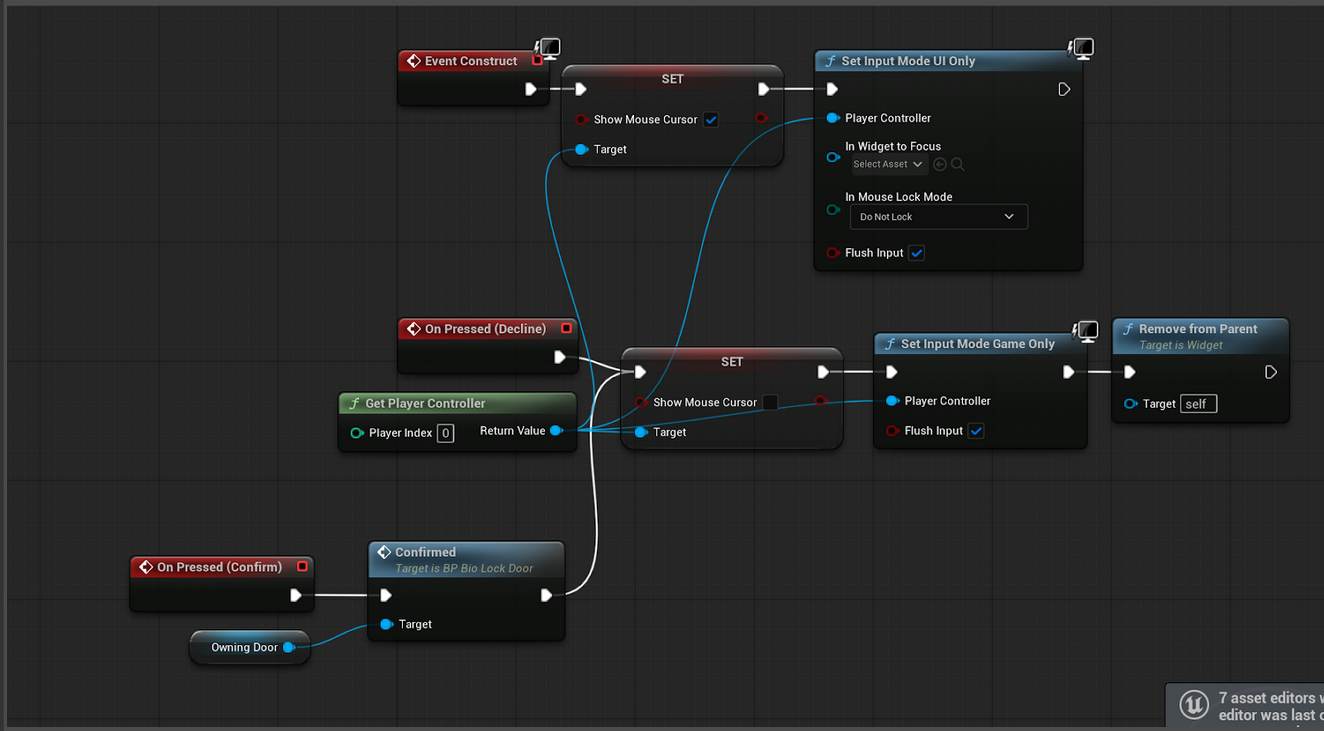
Task: Click the top SET node header
Action: click(x=672, y=79)
